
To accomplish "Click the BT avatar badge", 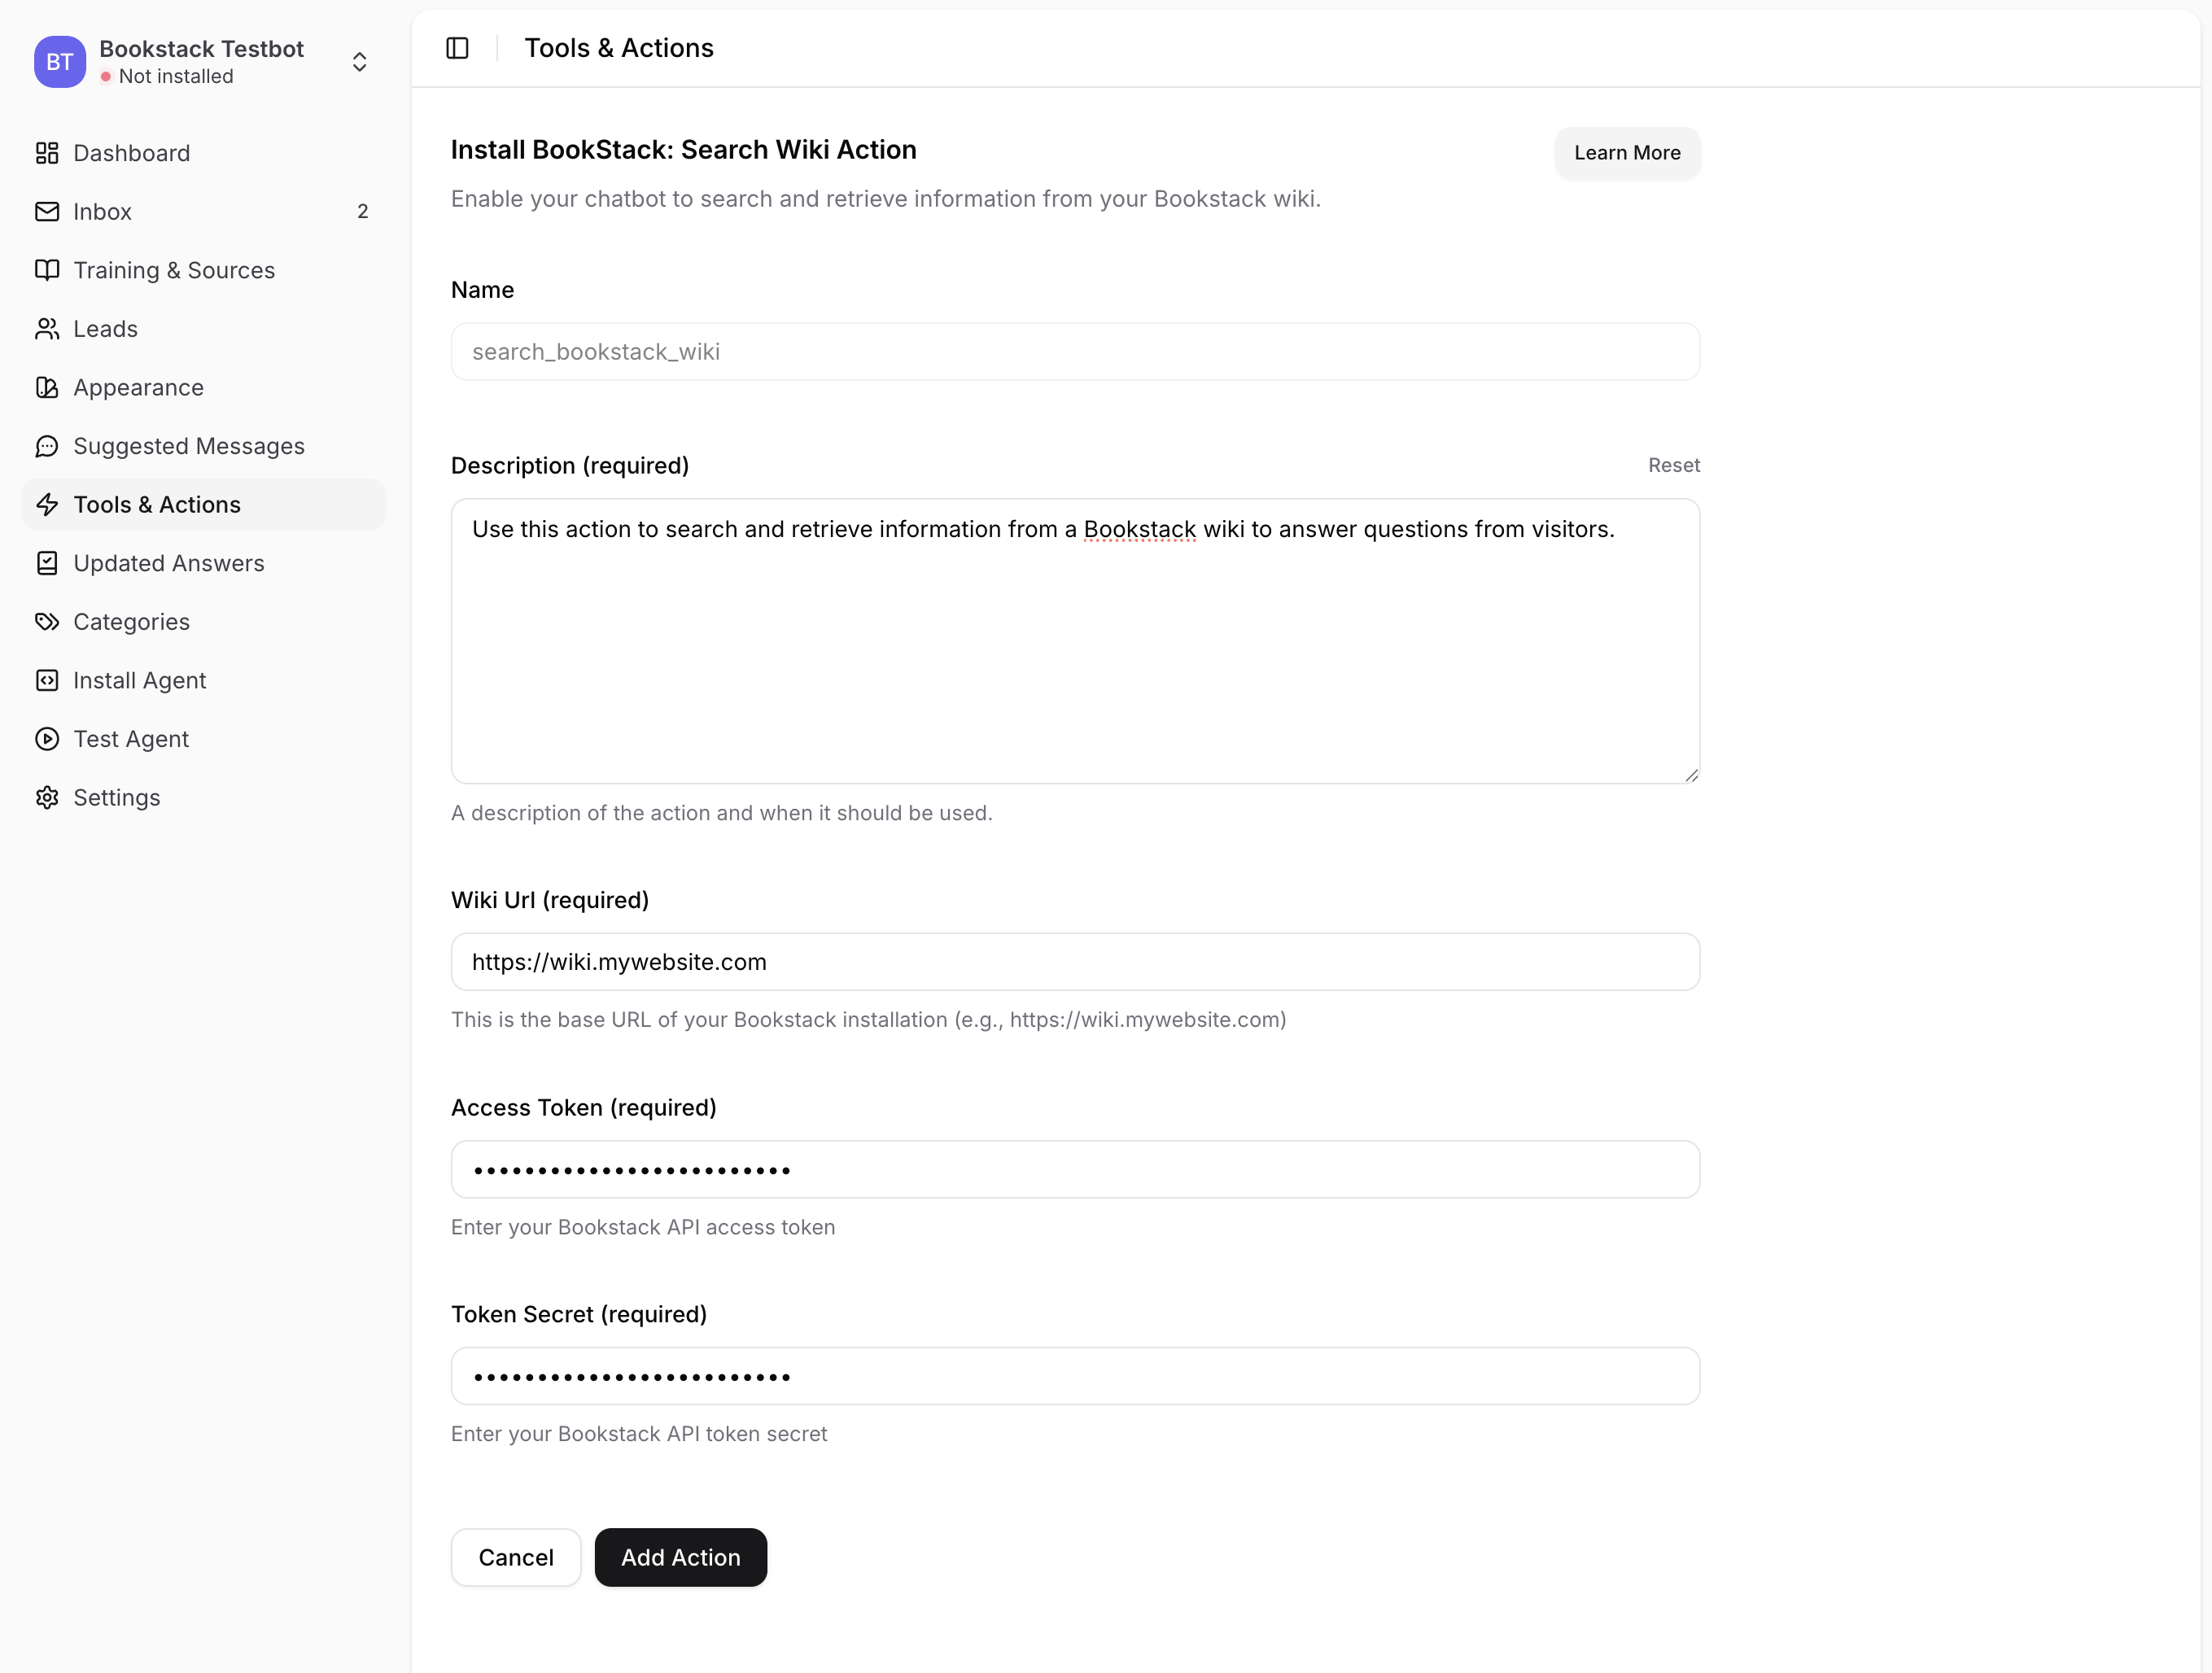I will pyautogui.click(x=59, y=62).
